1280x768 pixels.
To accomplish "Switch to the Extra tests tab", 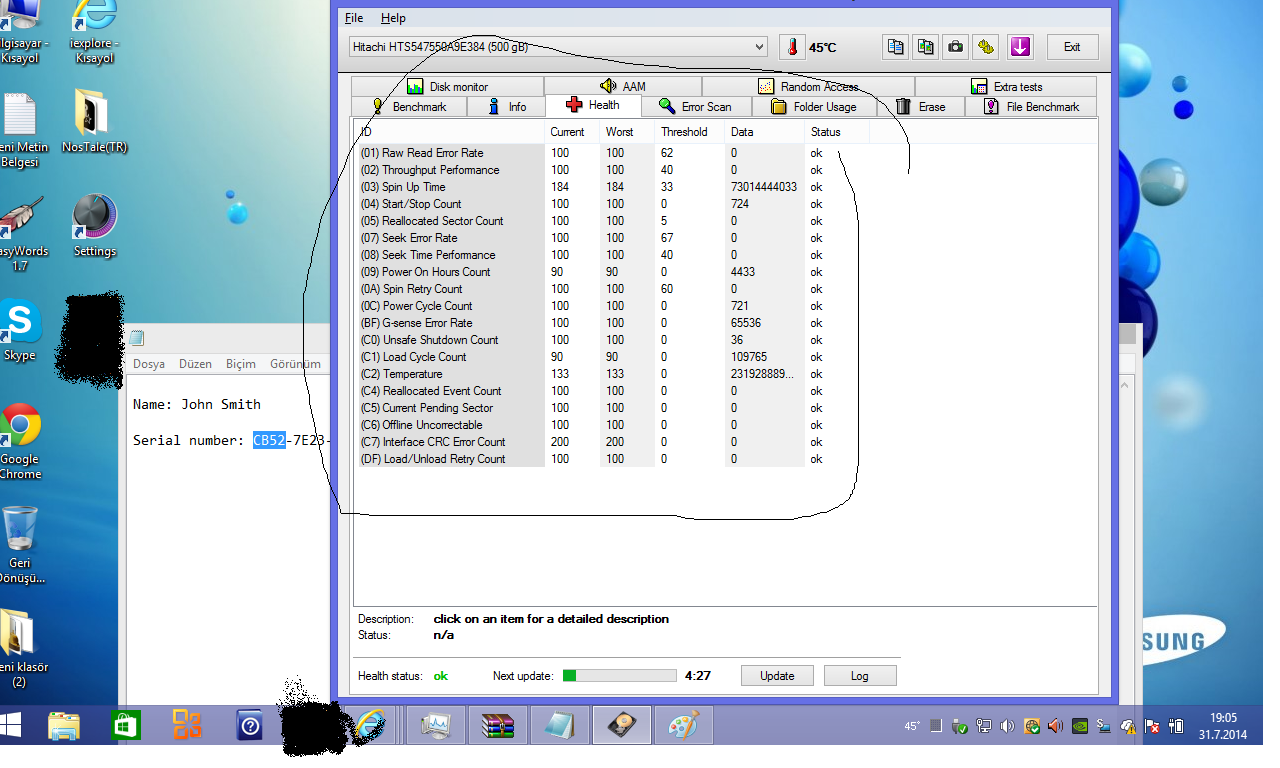I will click(1005, 87).
